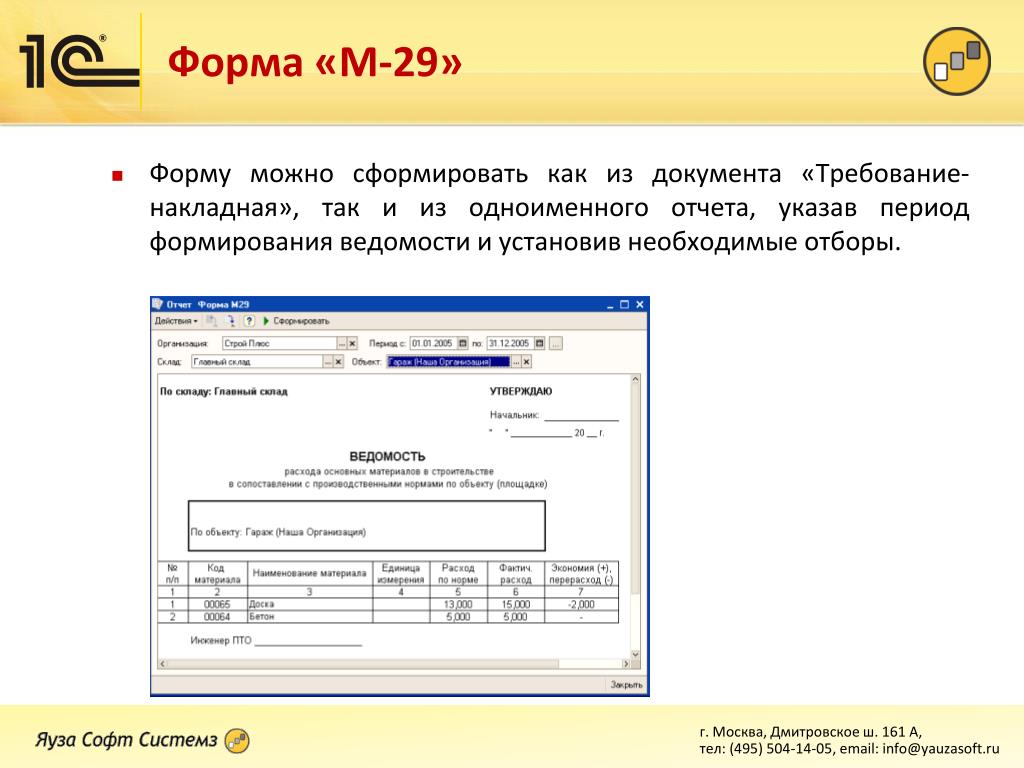The height and width of the screenshot is (768, 1024).
Task: Click the cell with code 00064
Action: 217,616
